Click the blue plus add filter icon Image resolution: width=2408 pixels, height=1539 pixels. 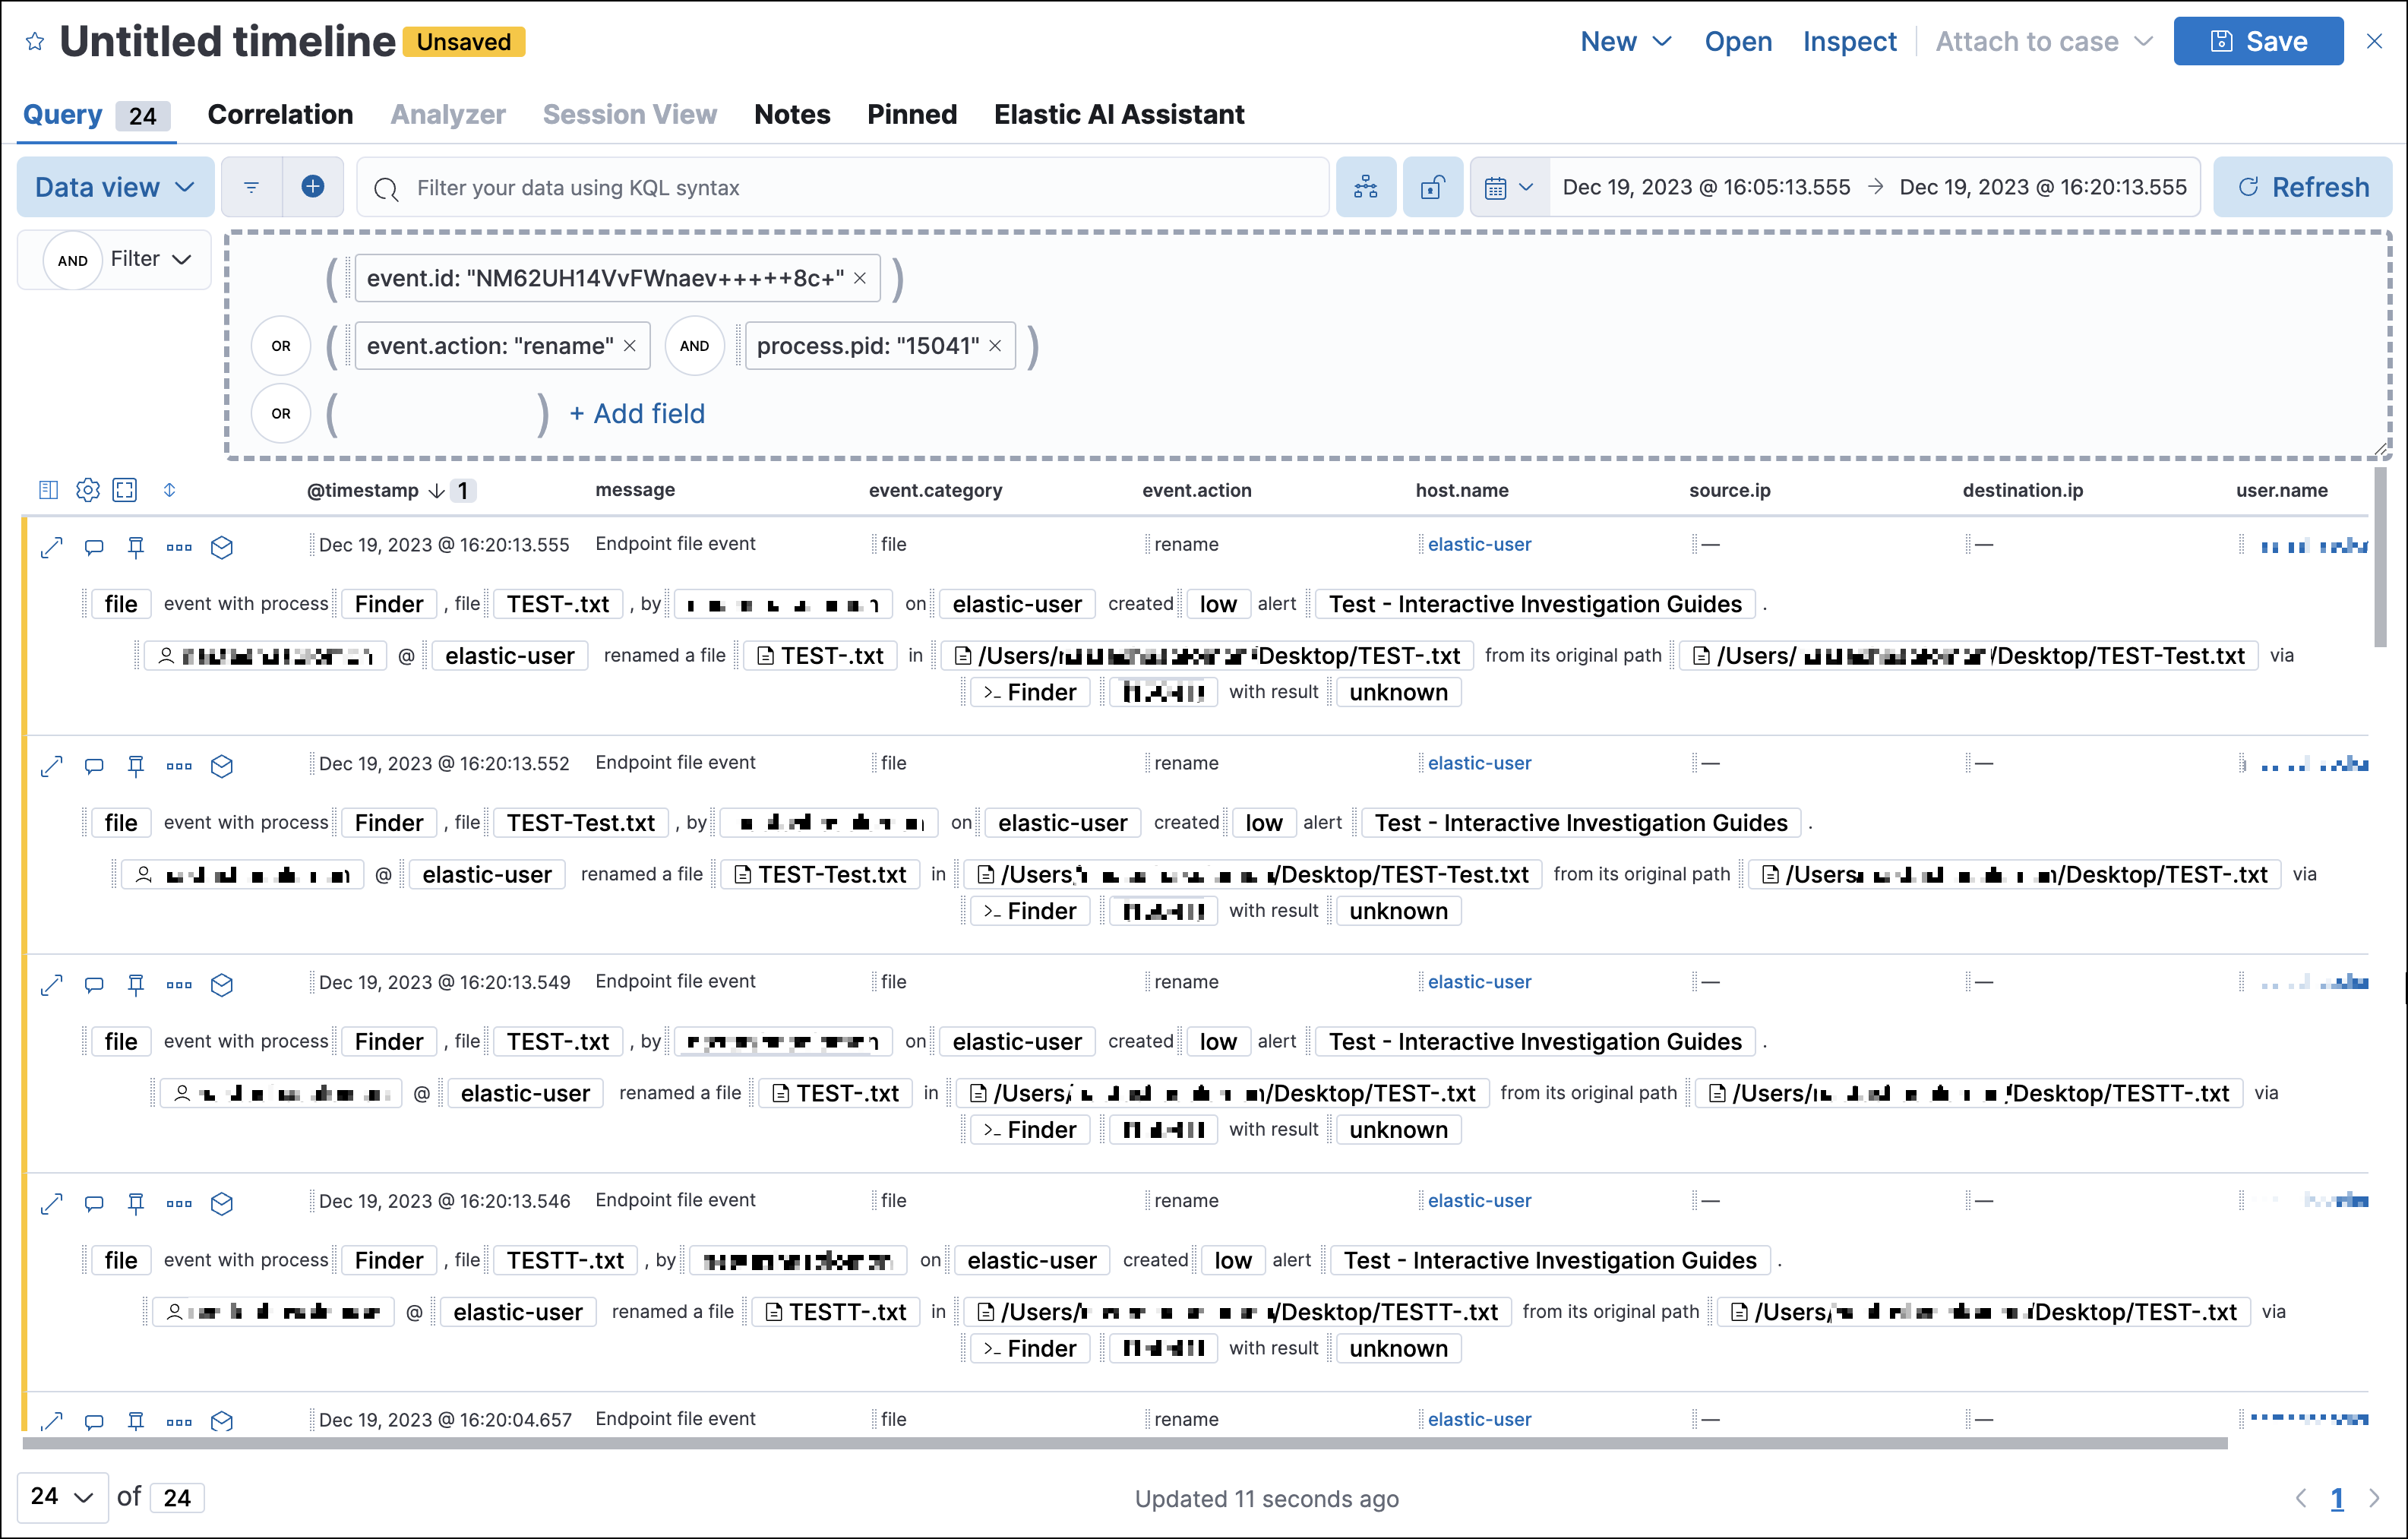coord(313,187)
